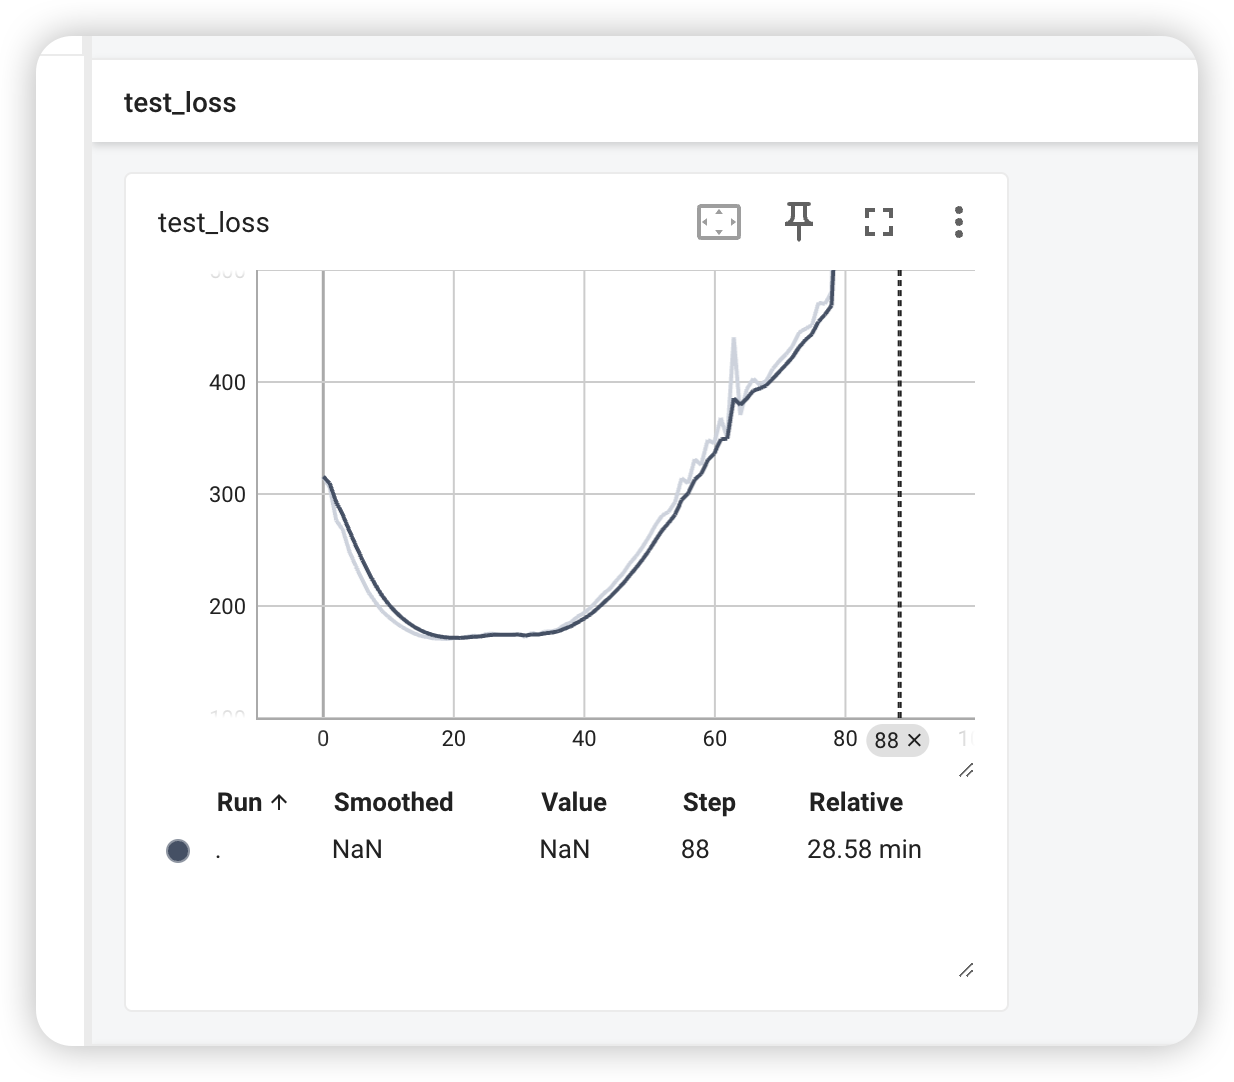
Task: Click the test_loss card title
Action: click(214, 223)
